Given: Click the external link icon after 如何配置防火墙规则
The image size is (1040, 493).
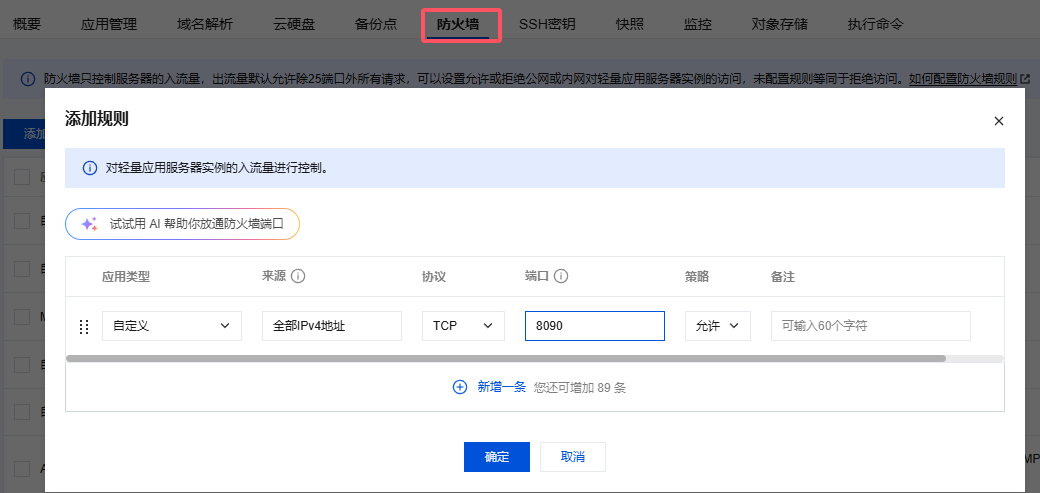Looking at the screenshot, I should click(x=1025, y=78).
